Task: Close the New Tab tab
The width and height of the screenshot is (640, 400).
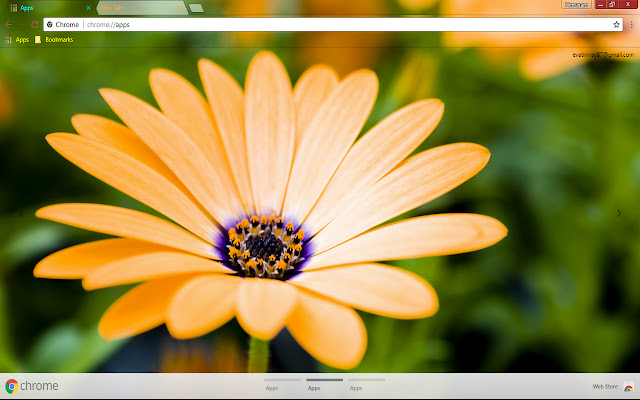Action: pyautogui.click(x=179, y=8)
